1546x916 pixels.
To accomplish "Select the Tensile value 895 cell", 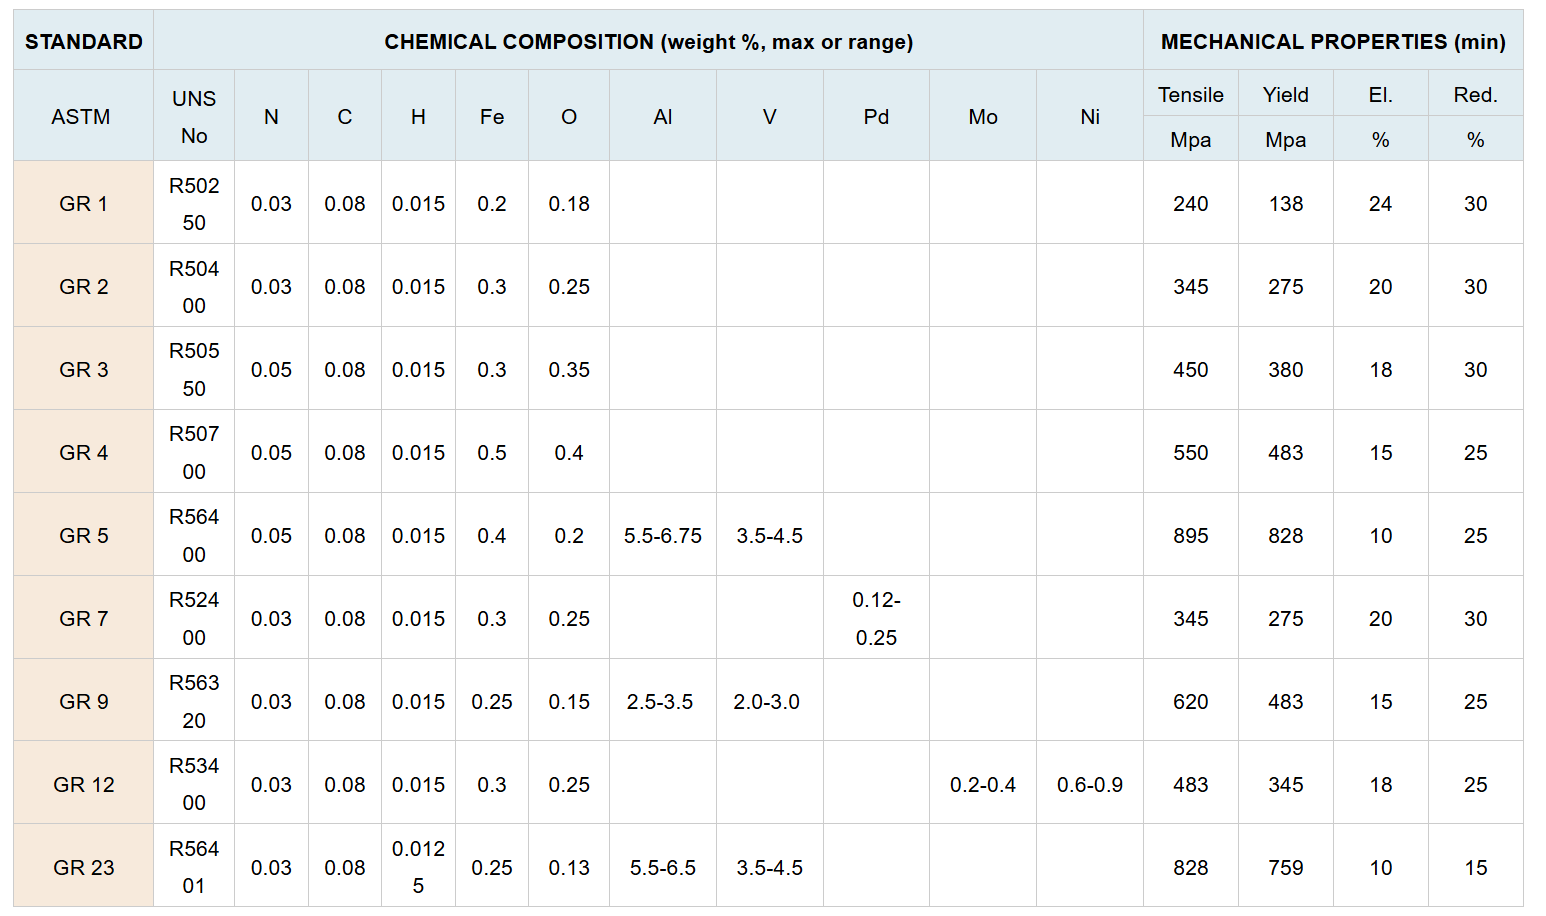I will click(1191, 535).
